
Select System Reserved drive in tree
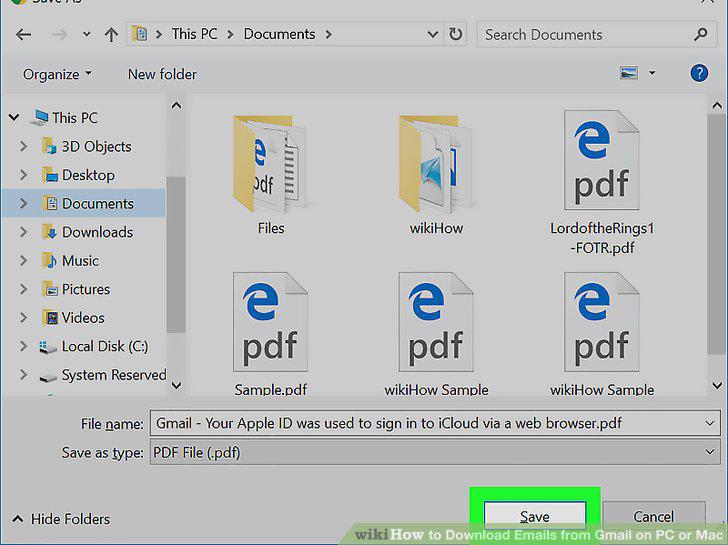(x=114, y=375)
